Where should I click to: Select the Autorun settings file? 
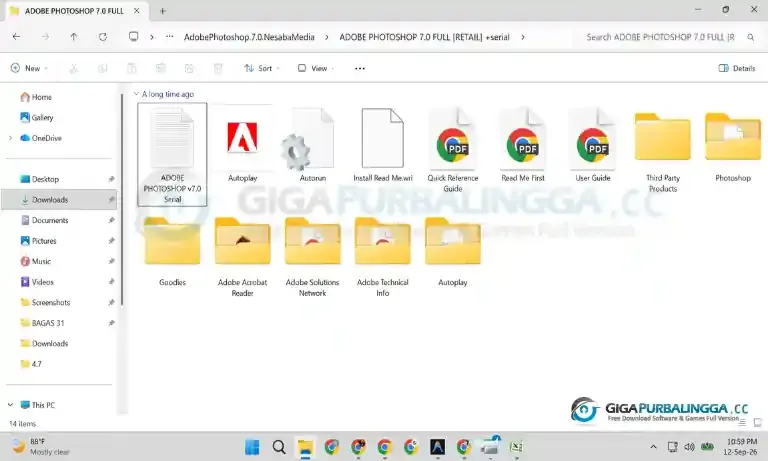coord(312,145)
